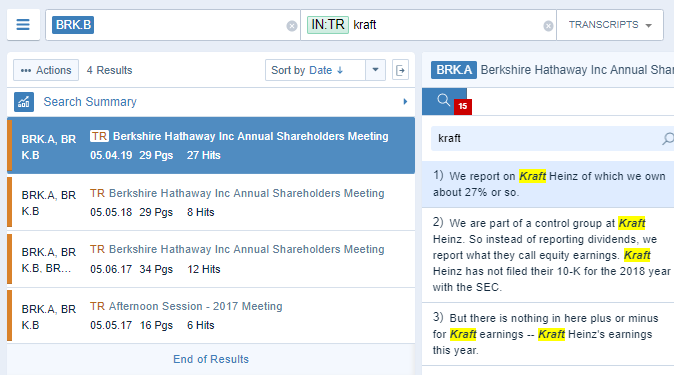
Task: Open the 05.06.17 Annual Shareholders Meeting transcript
Action: [x=211, y=259]
